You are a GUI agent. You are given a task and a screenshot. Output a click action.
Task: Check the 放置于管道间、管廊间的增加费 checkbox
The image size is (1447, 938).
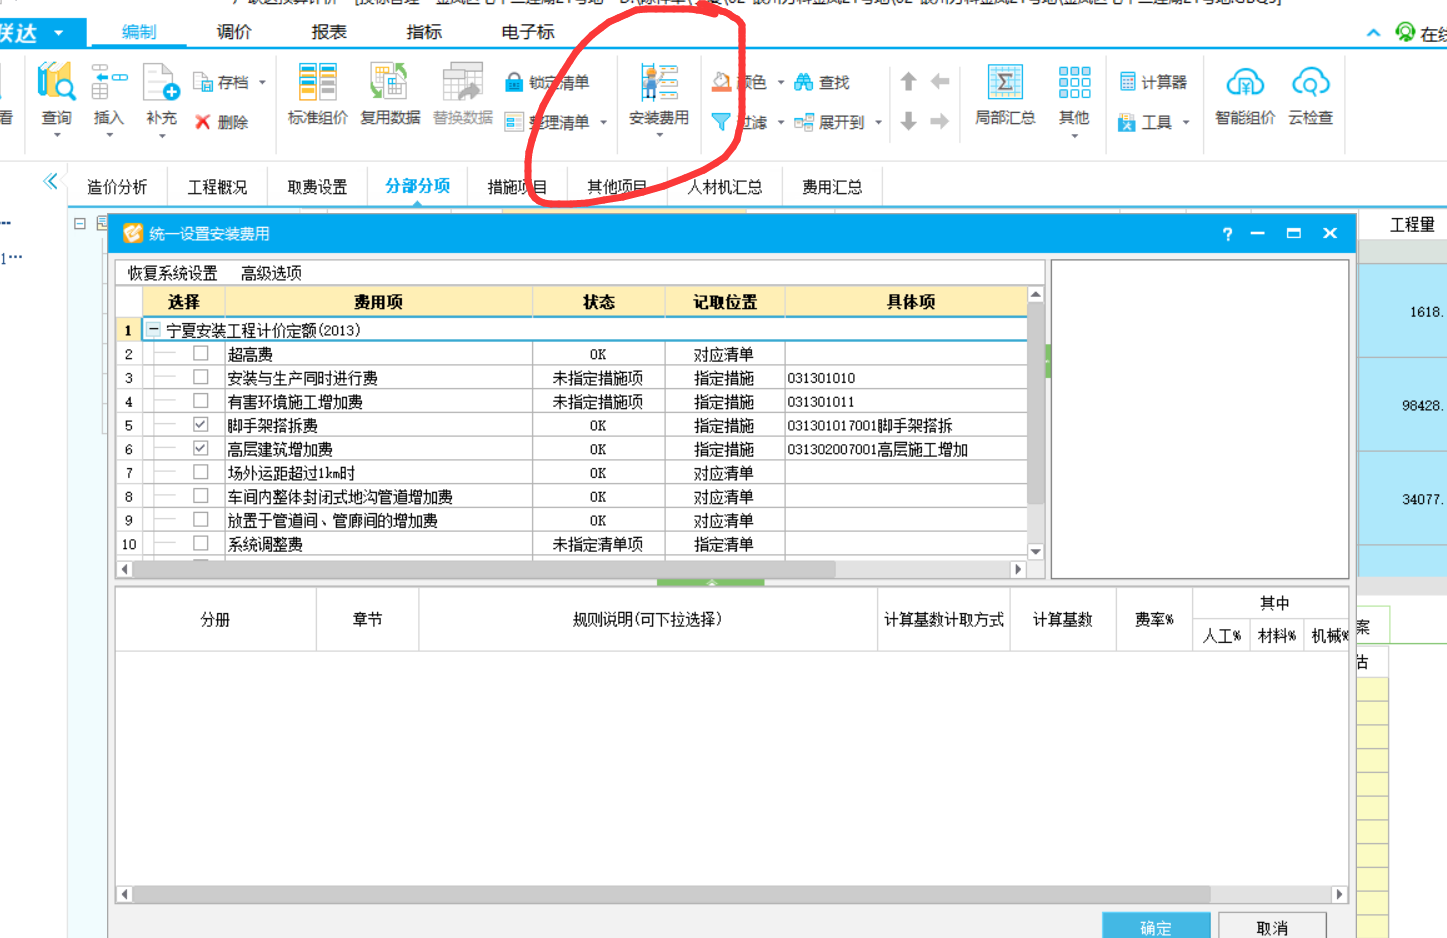[201, 520]
